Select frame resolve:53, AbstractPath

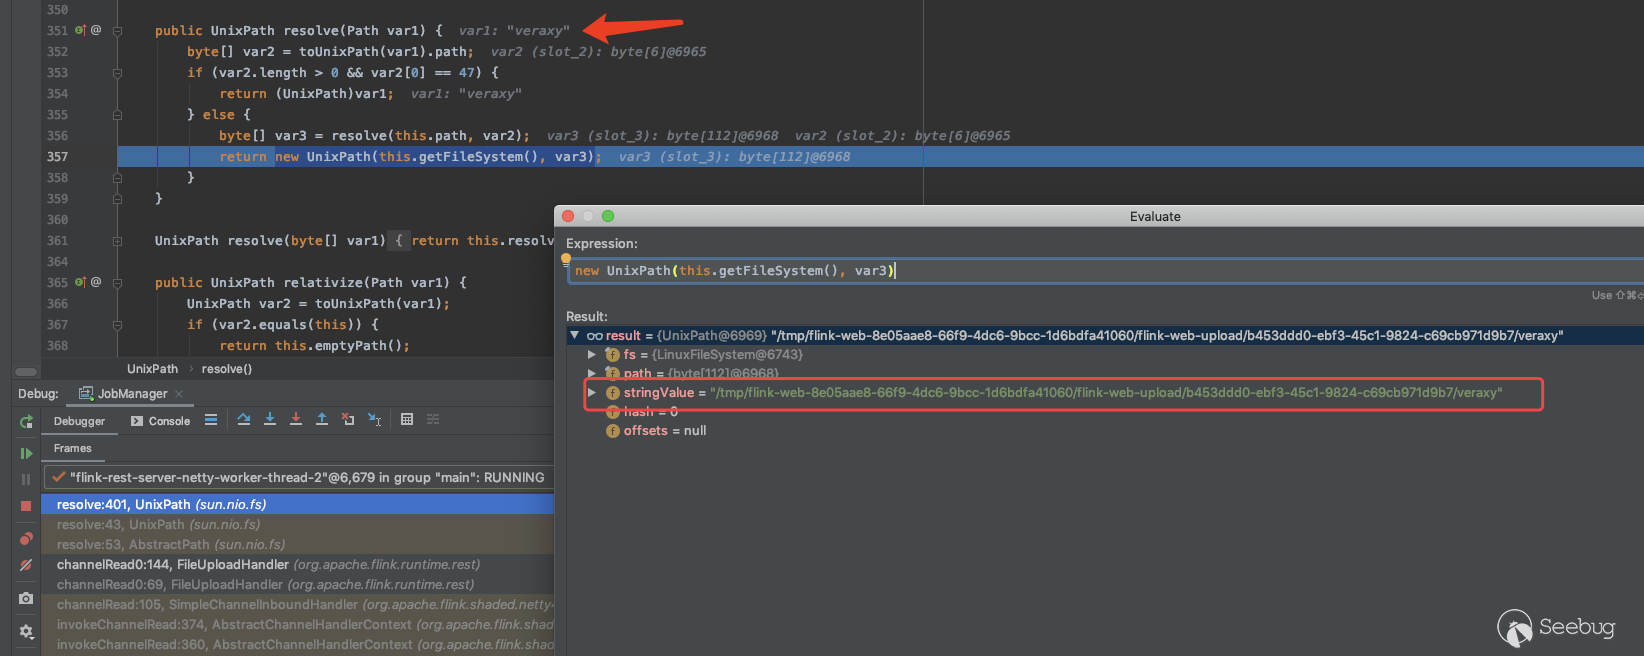(298, 545)
